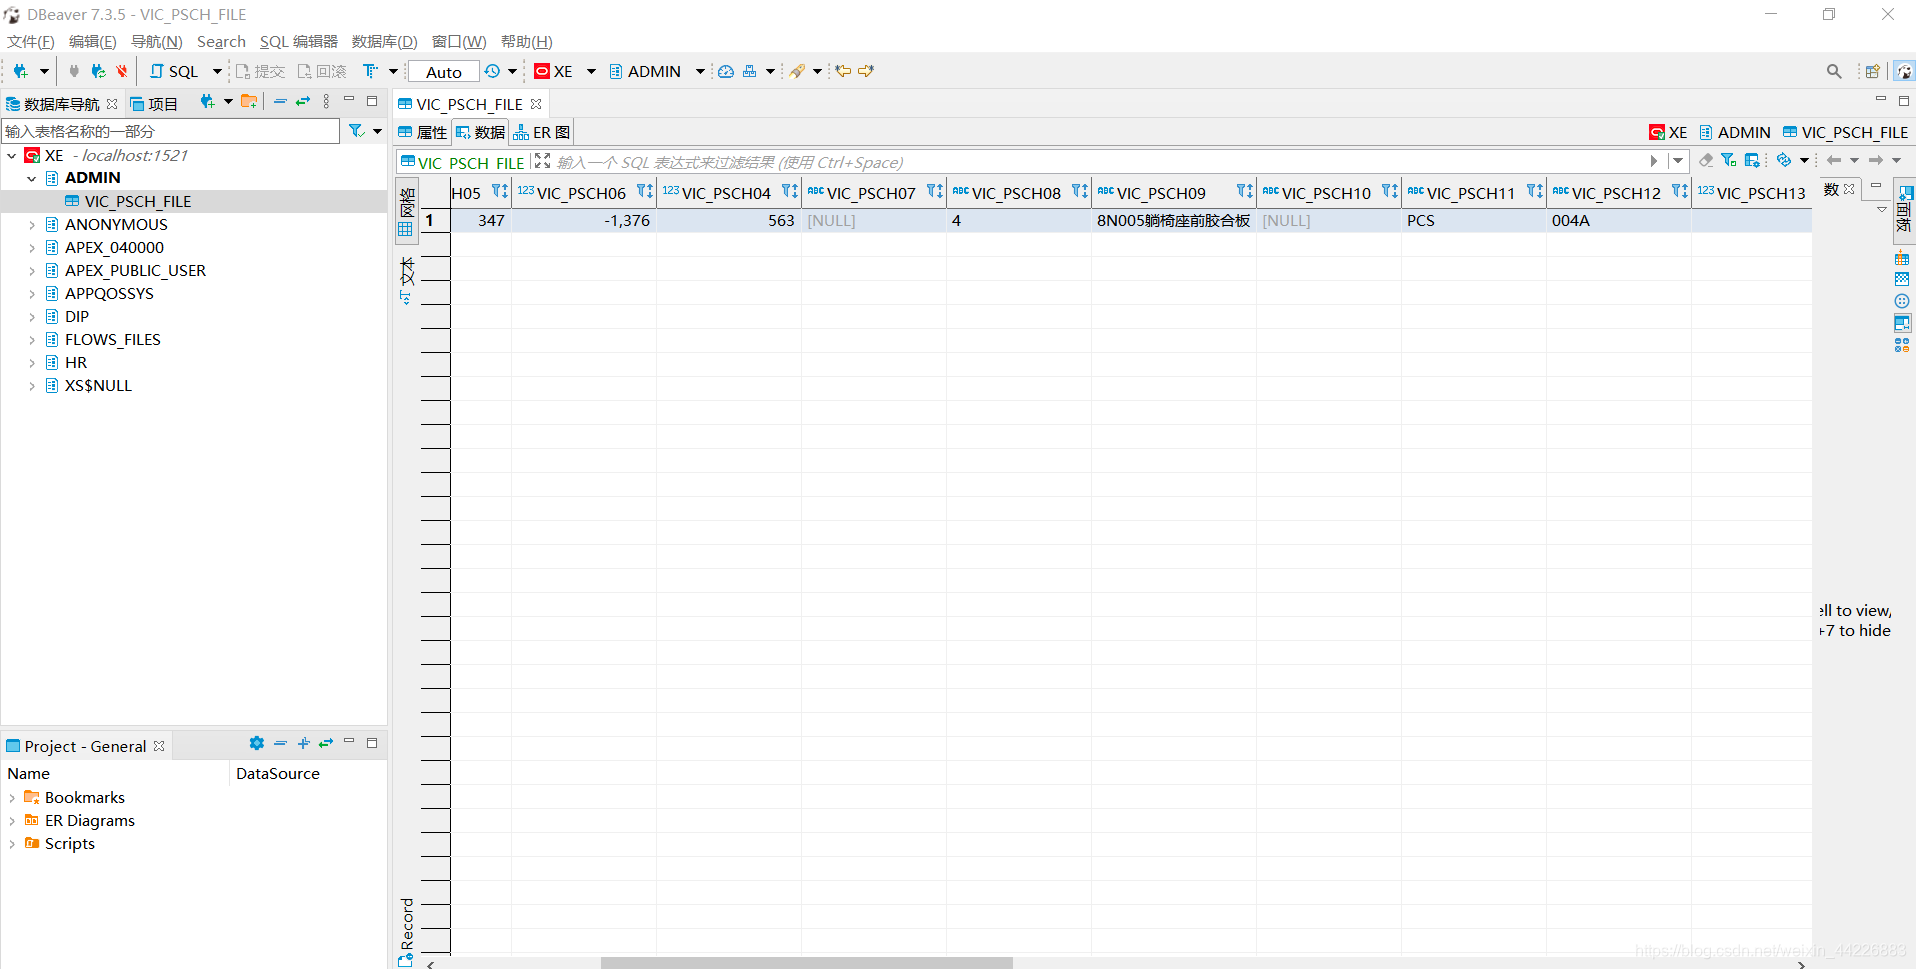Toggle Auto commit mode

tap(442, 71)
